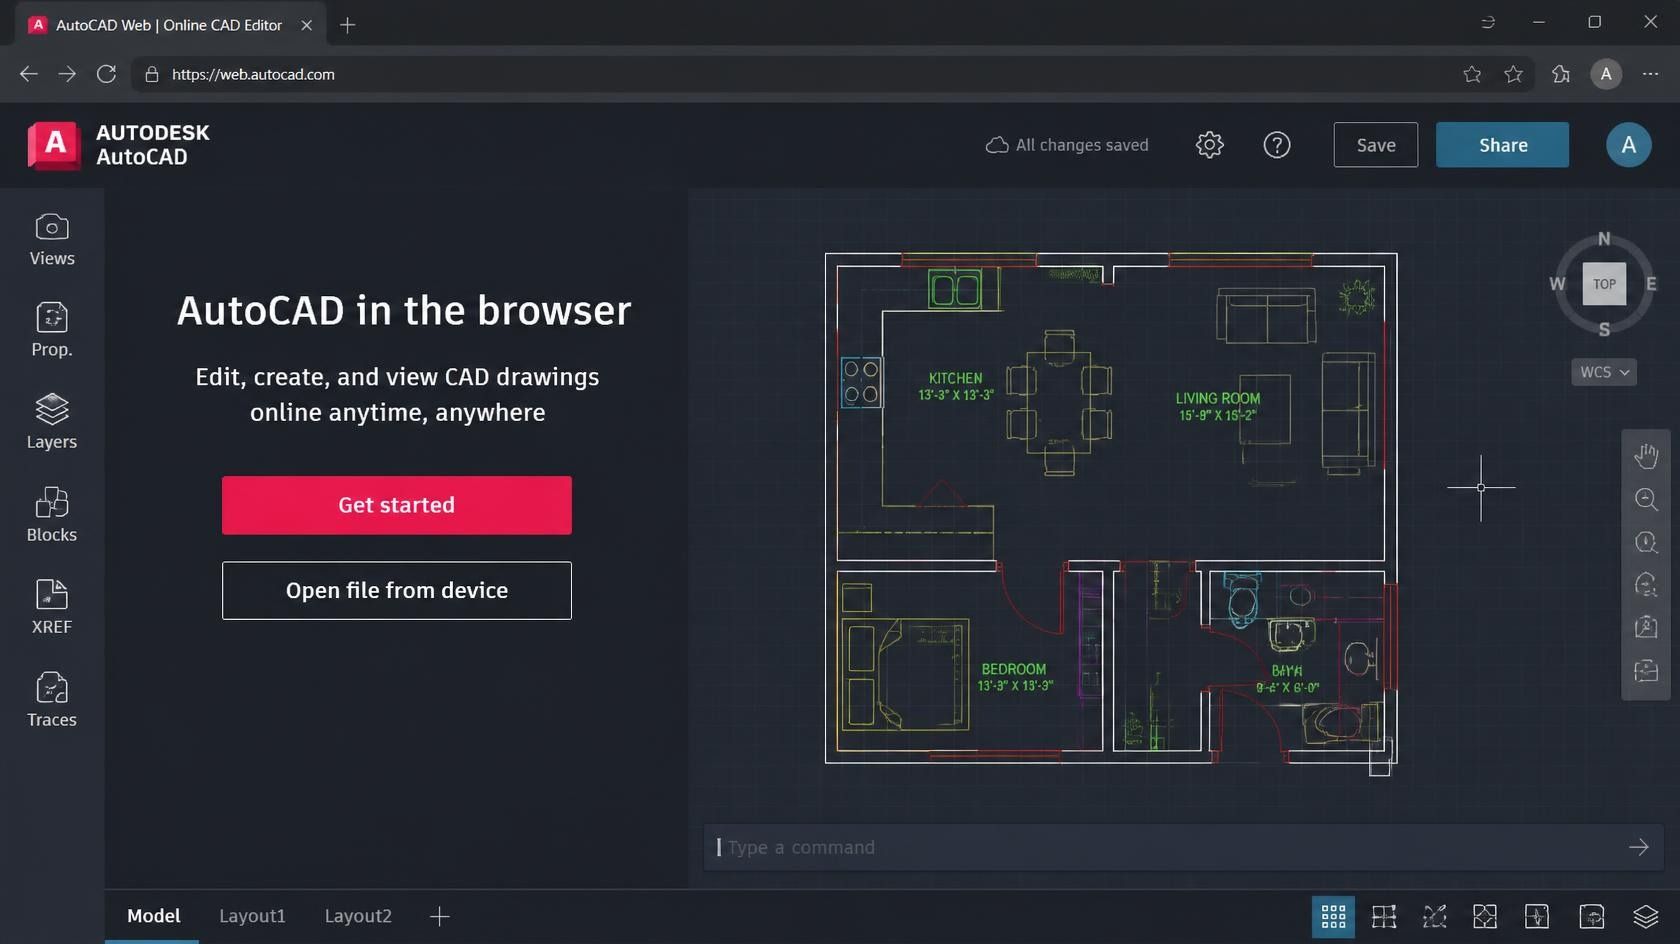
Task: Reload the browser page
Action: pyautogui.click(x=106, y=74)
